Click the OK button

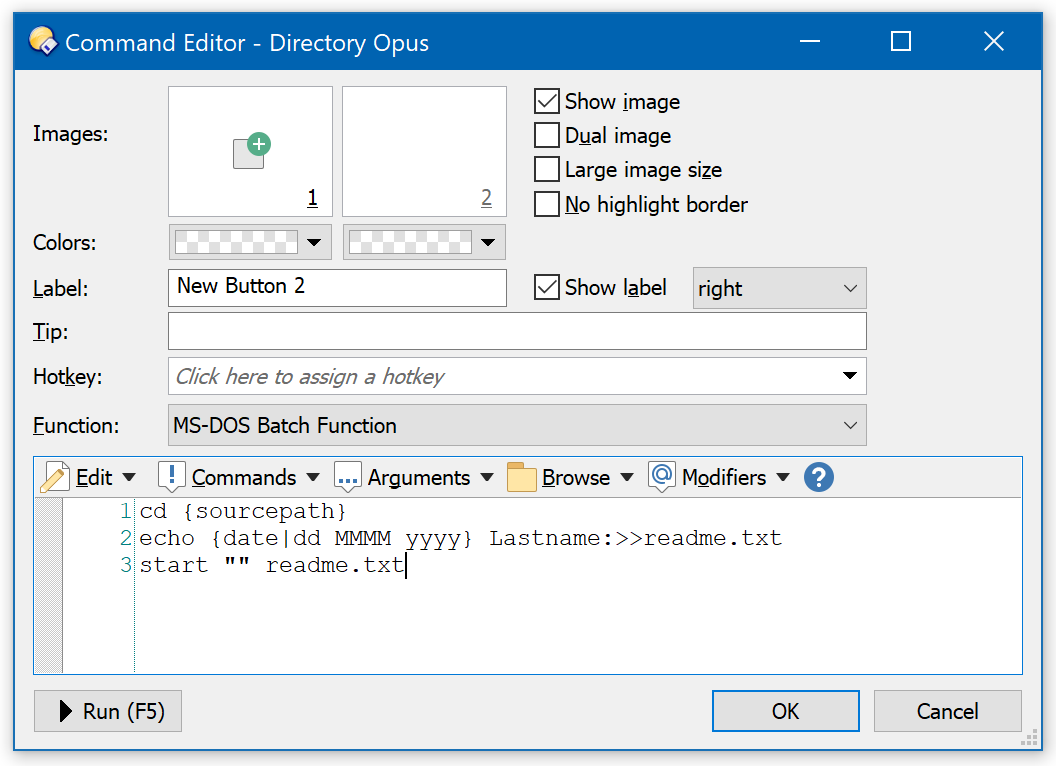[785, 711]
